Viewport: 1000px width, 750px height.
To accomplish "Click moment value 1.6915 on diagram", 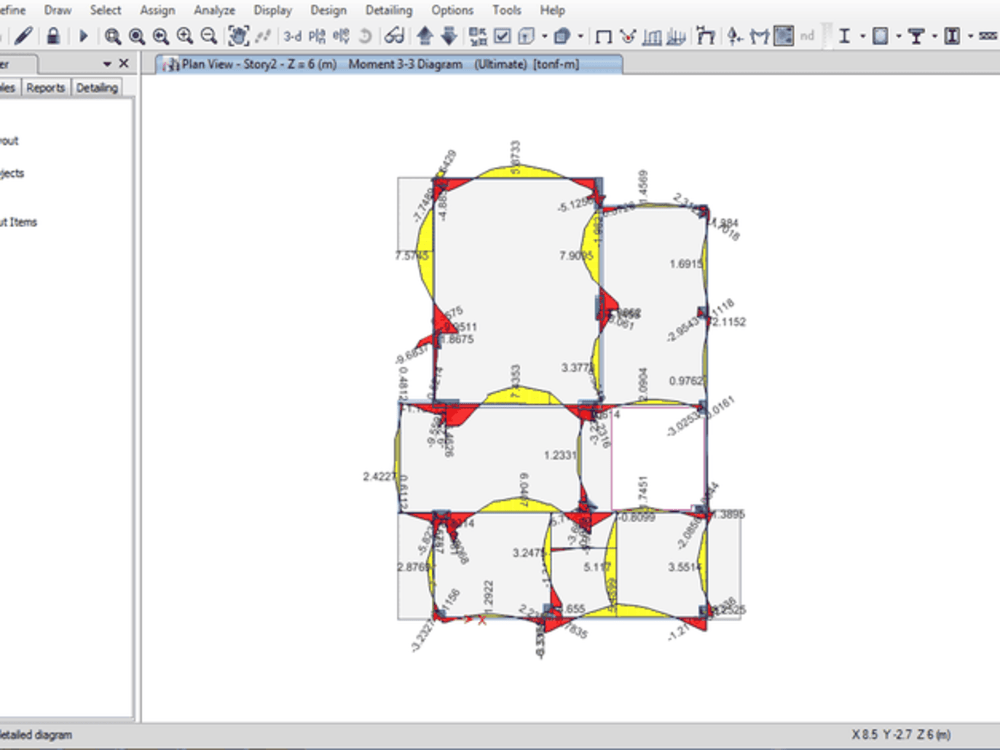I will (x=686, y=263).
